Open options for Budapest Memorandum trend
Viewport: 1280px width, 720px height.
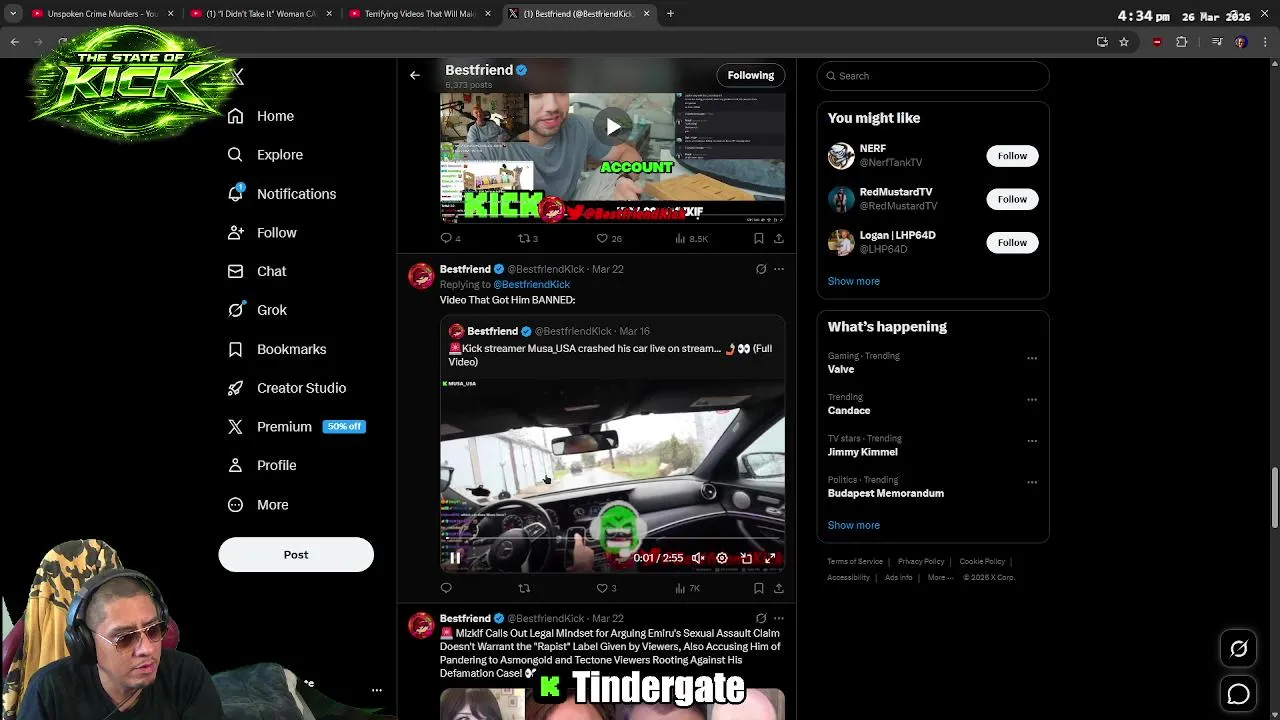(x=1032, y=482)
